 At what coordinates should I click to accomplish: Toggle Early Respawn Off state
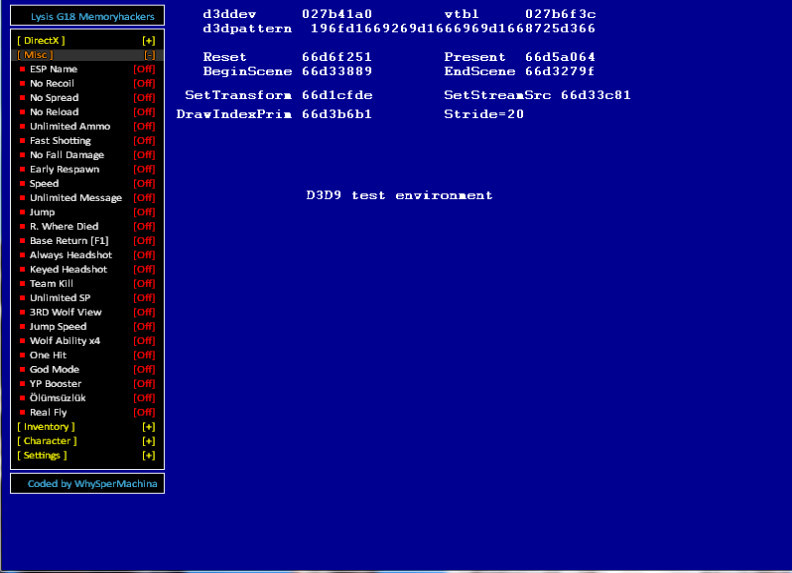pyautogui.click(x=144, y=169)
